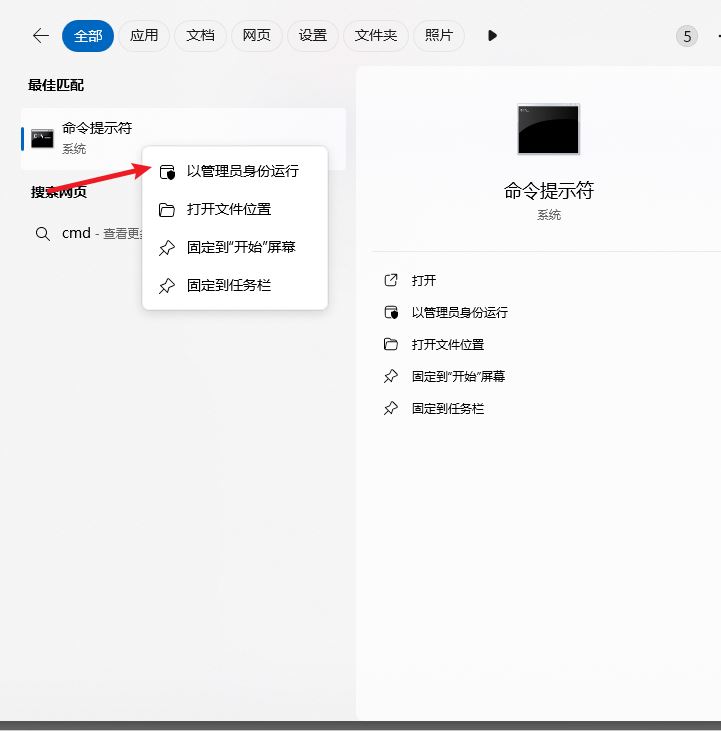Click pin icon beside details 固定到"开始"屏幕

click(391, 376)
